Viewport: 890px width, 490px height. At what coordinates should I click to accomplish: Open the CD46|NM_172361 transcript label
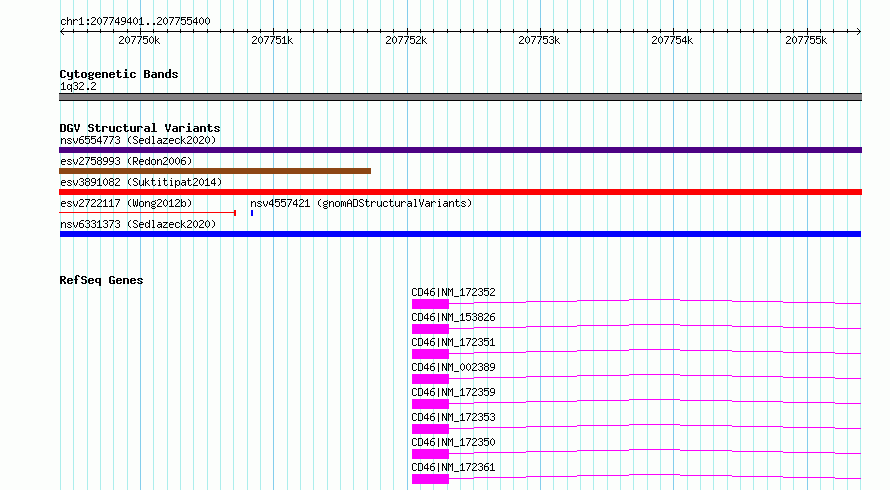click(x=454, y=467)
